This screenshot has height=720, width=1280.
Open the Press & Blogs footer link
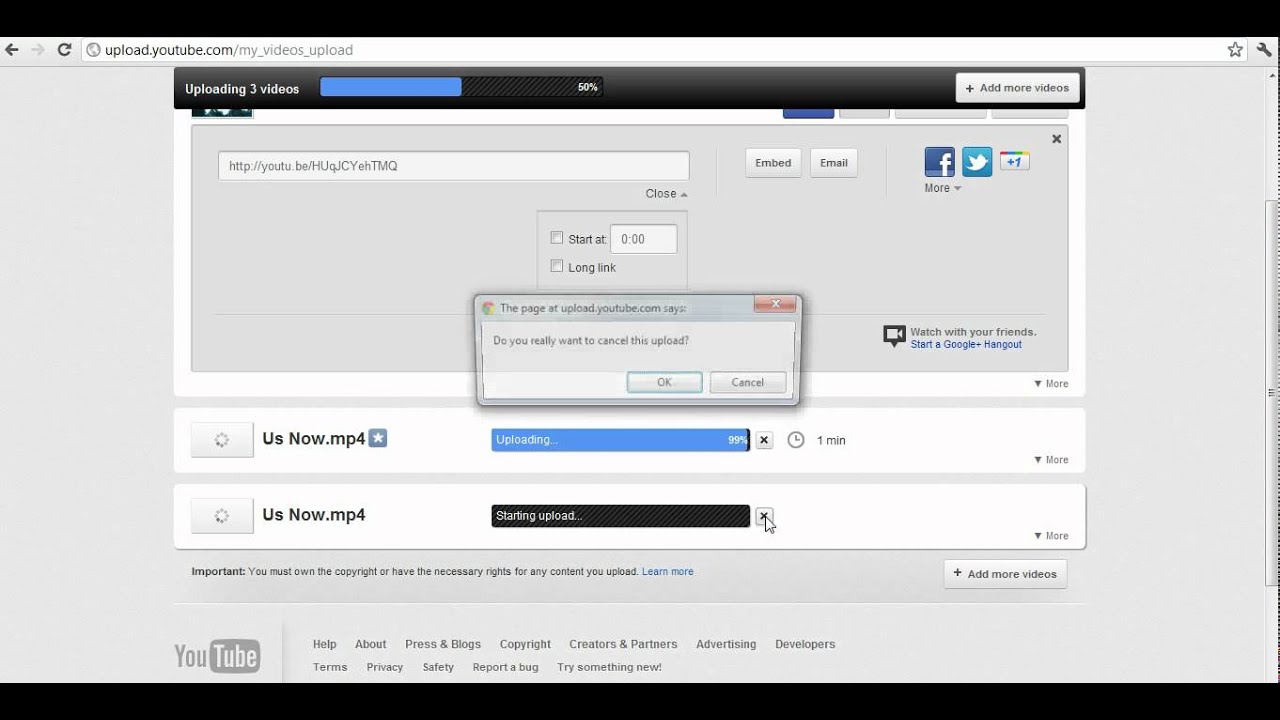[443, 644]
